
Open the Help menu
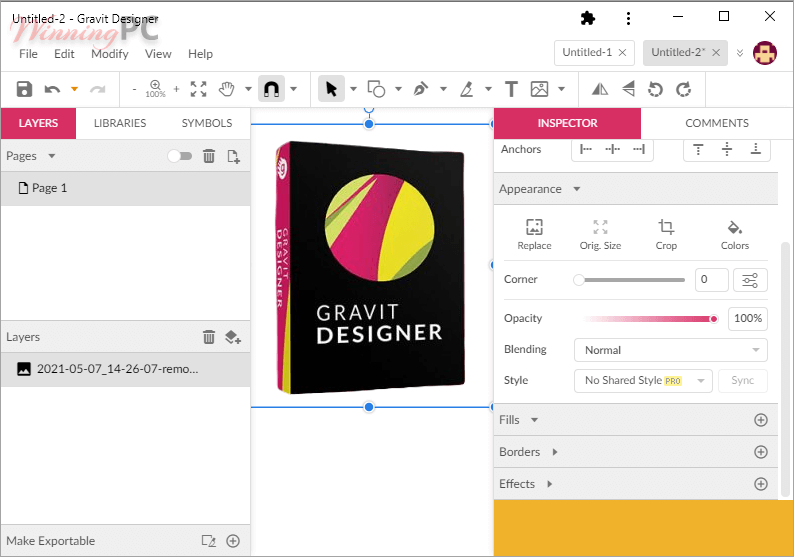click(201, 54)
